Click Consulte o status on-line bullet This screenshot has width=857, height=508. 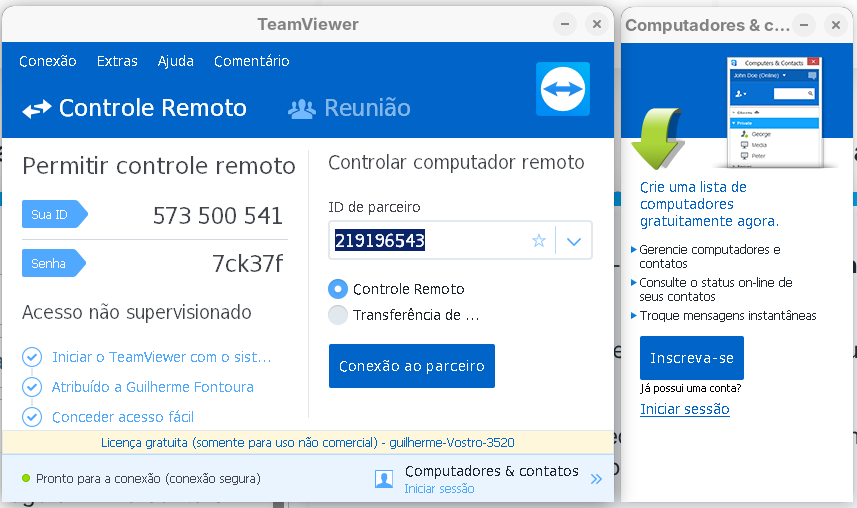tap(715, 289)
